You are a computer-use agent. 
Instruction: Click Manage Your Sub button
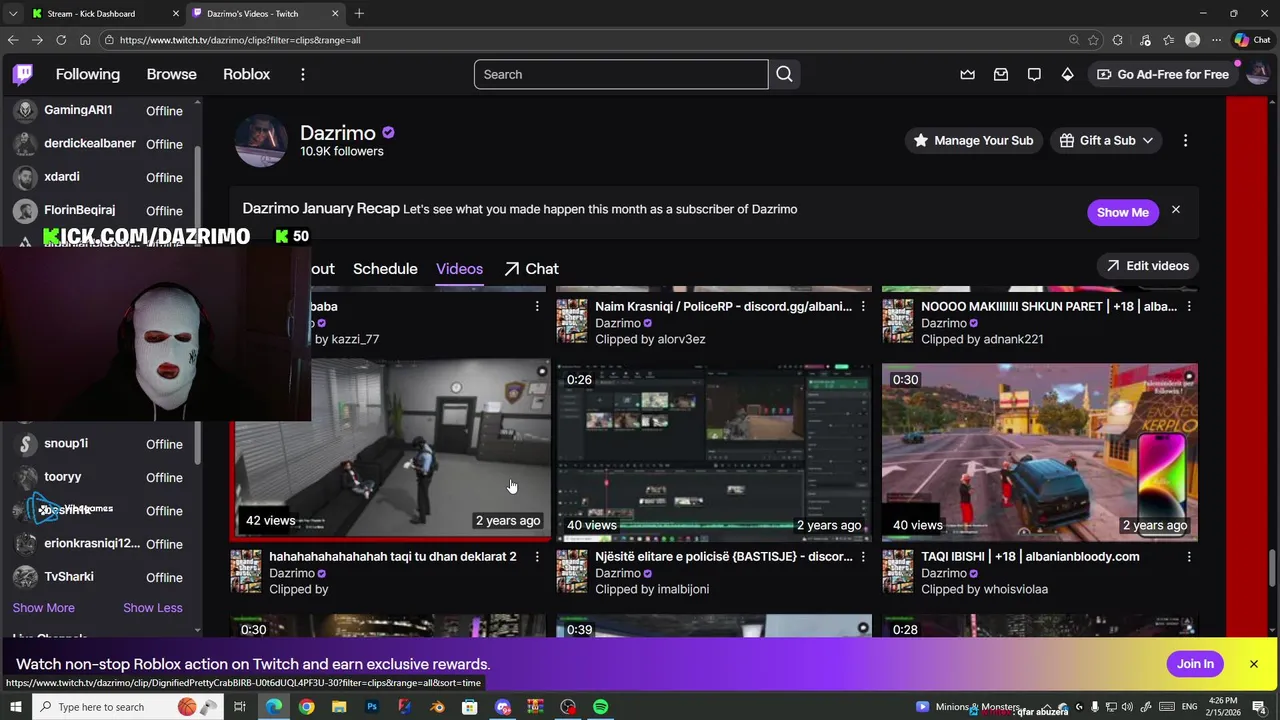point(972,140)
